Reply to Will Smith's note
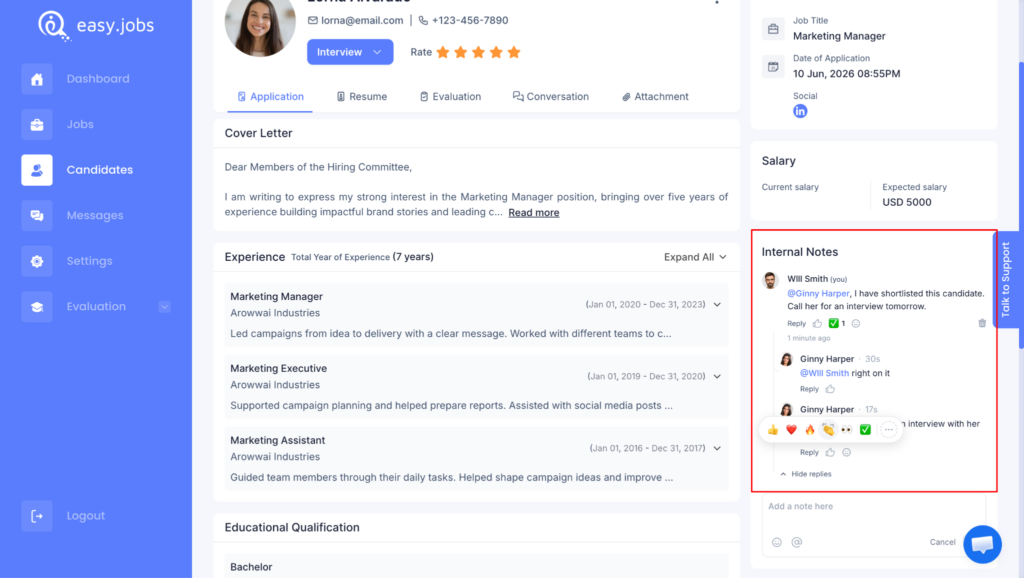1024x578 pixels. tap(796, 323)
